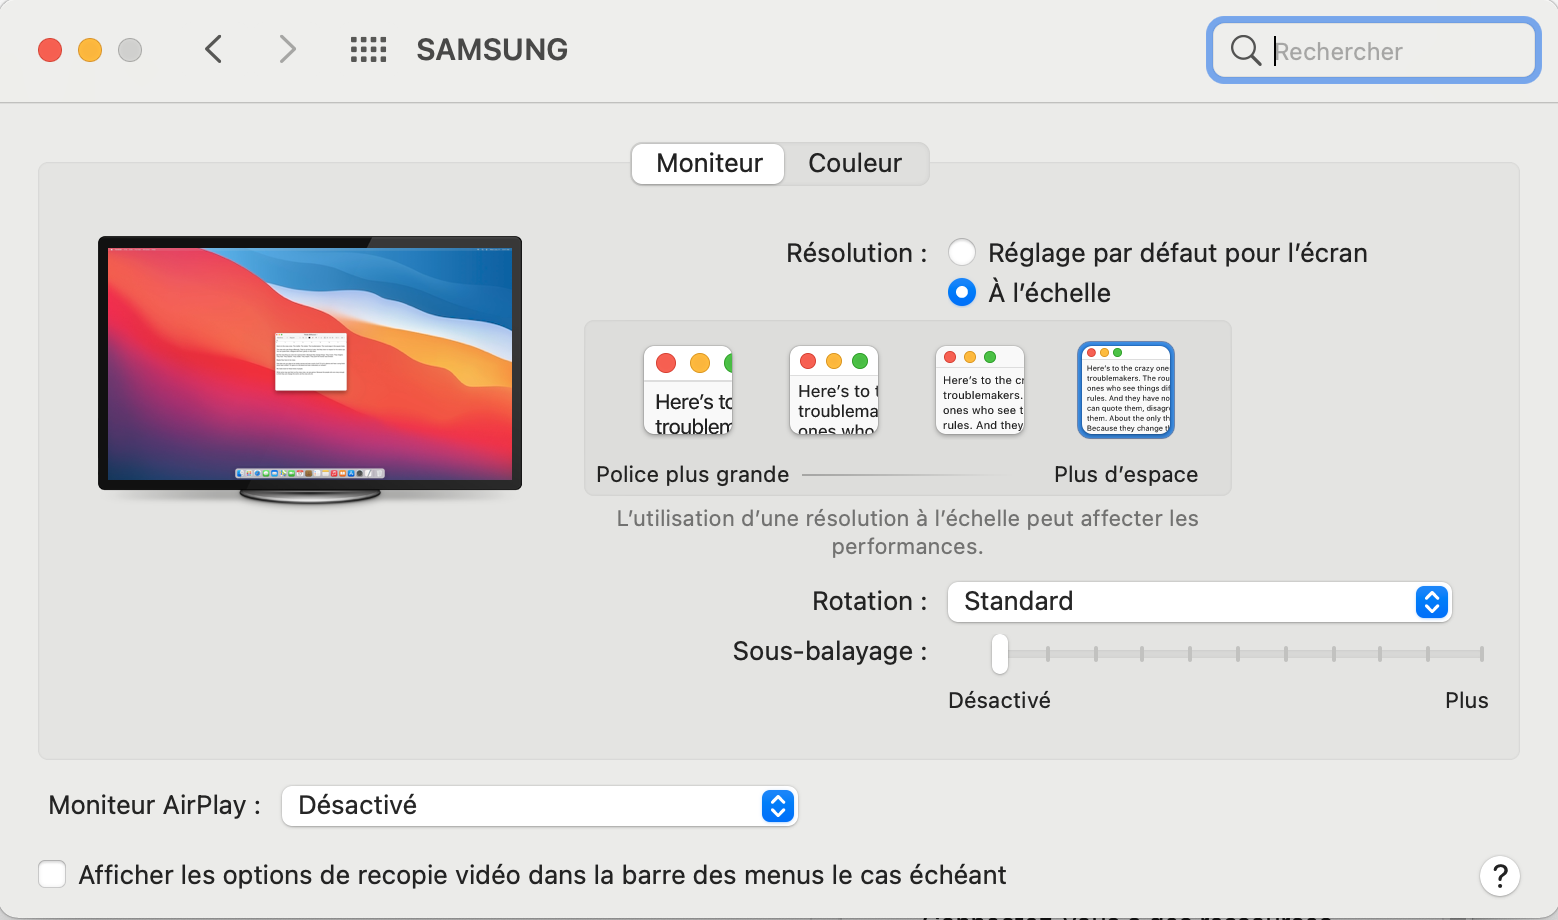The height and width of the screenshot is (920, 1558).
Task: Open the Moniteur AirPlay Désactivé dropdown
Action: click(x=539, y=806)
